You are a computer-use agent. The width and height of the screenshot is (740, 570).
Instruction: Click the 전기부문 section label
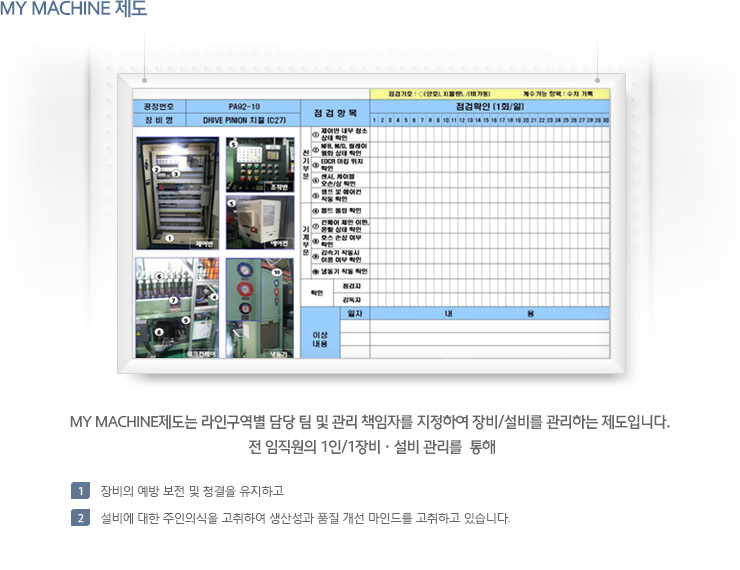coord(306,165)
